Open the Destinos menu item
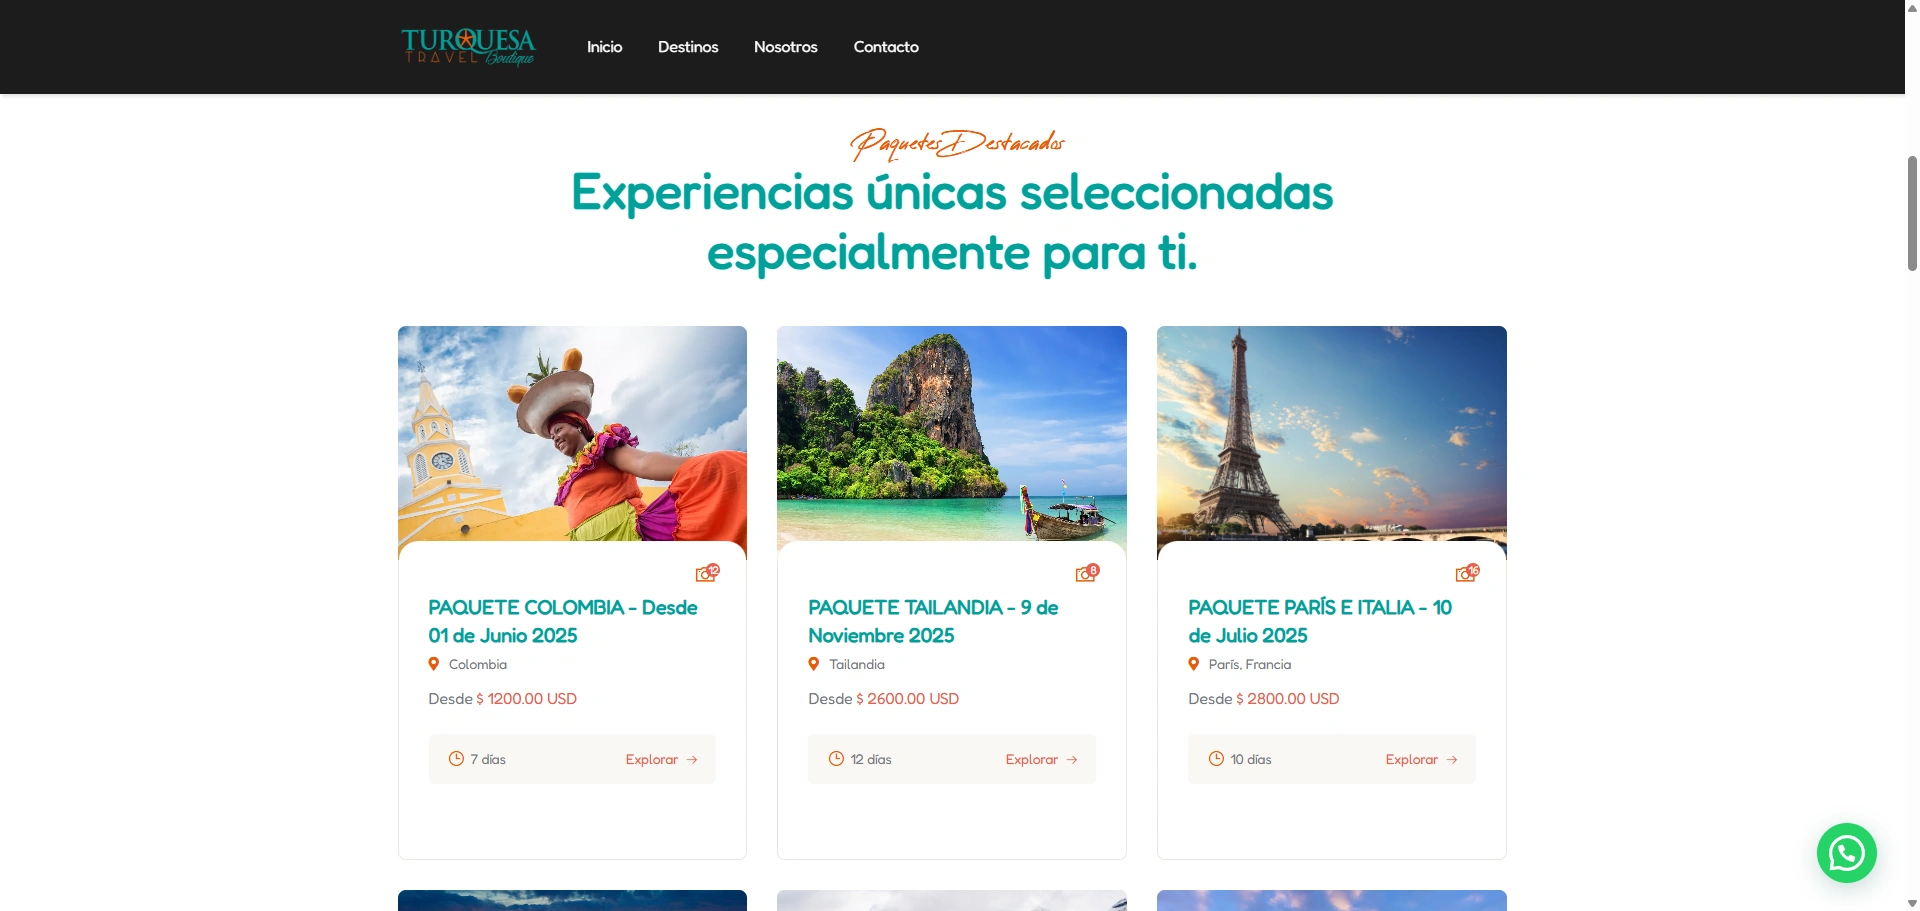Screen dimensions: 1920x911 pos(688,47)
